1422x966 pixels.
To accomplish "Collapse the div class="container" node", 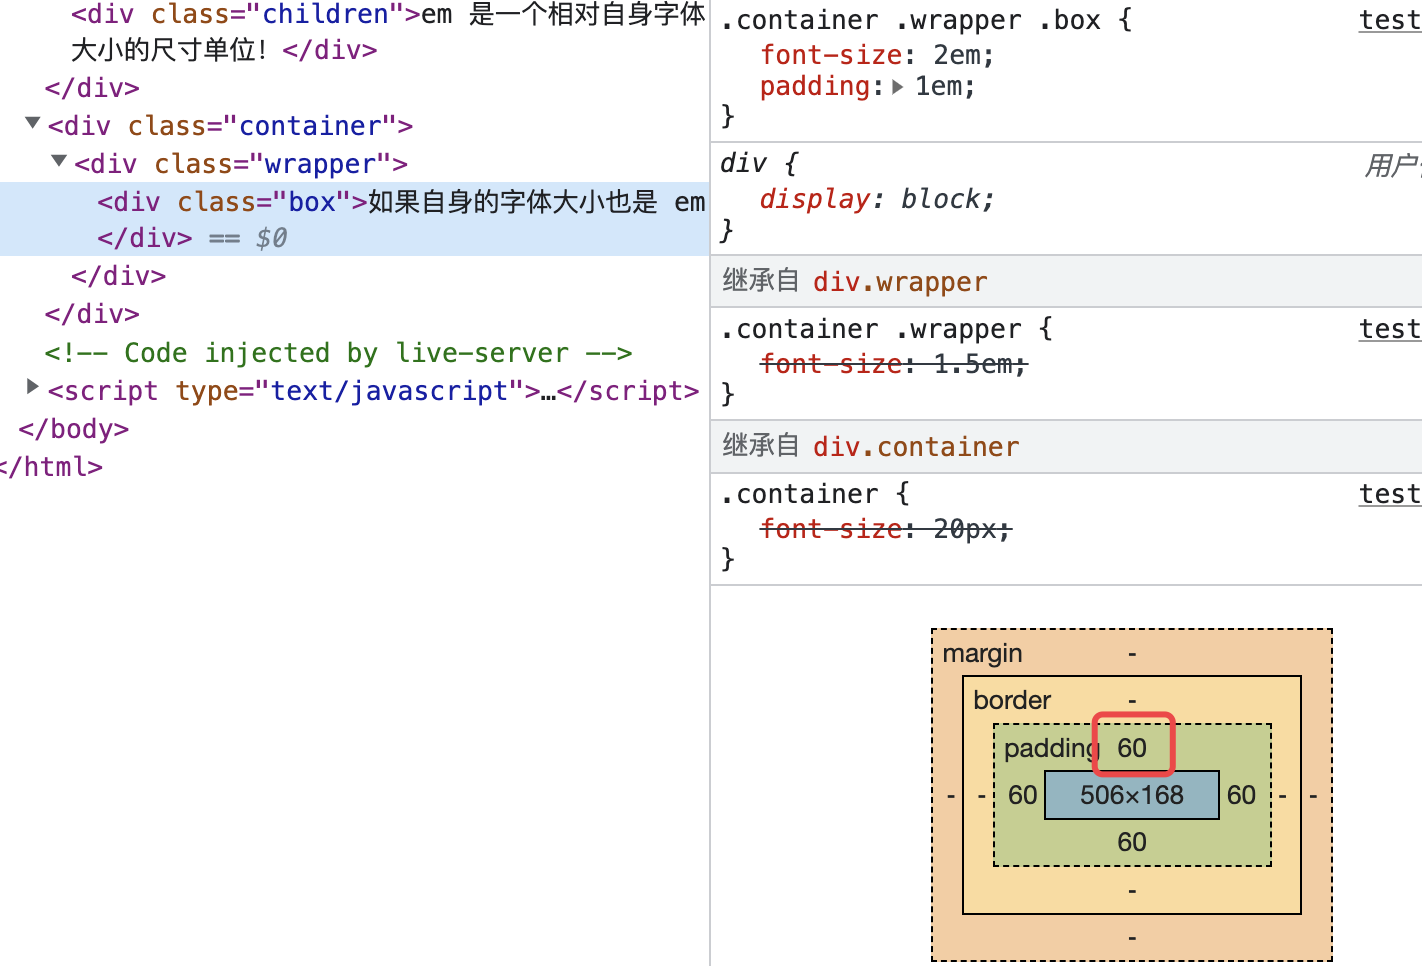I will [33, 124].
